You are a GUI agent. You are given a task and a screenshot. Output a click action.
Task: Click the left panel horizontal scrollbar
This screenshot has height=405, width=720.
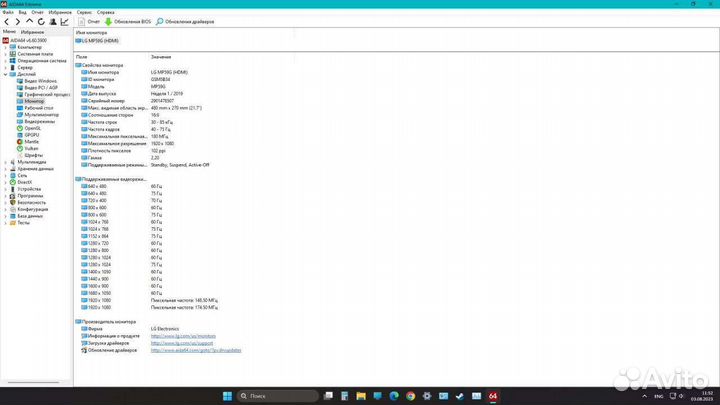pos(33,382)
